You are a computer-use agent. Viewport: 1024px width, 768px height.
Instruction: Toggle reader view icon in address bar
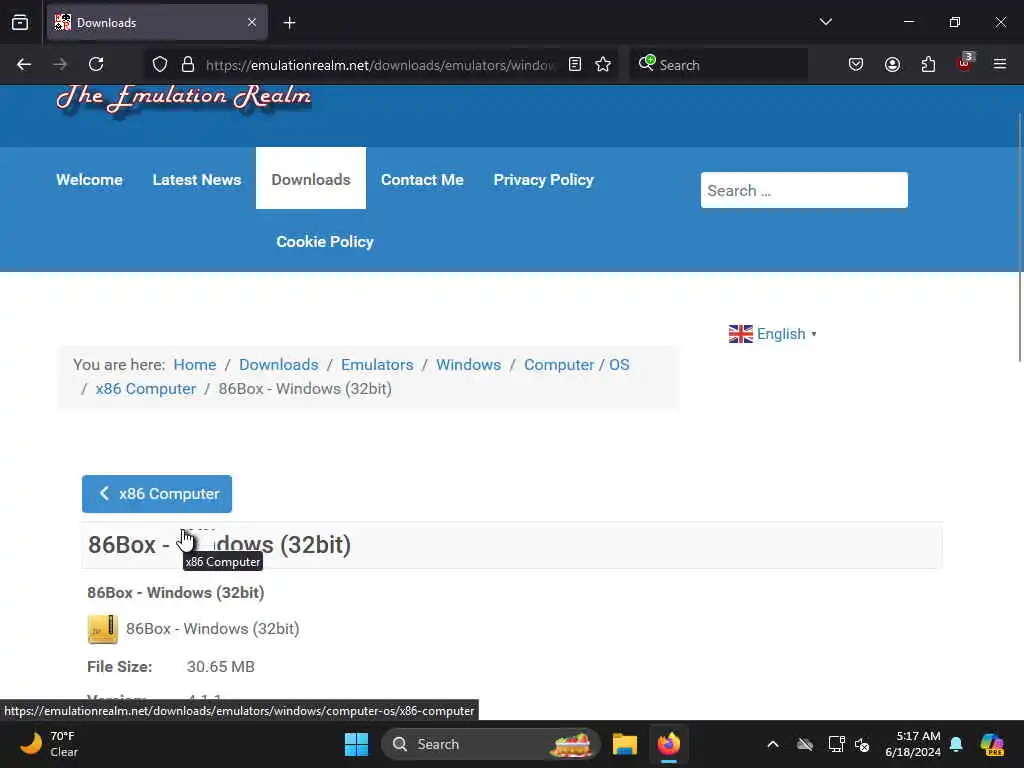click(x=575, y=65)
